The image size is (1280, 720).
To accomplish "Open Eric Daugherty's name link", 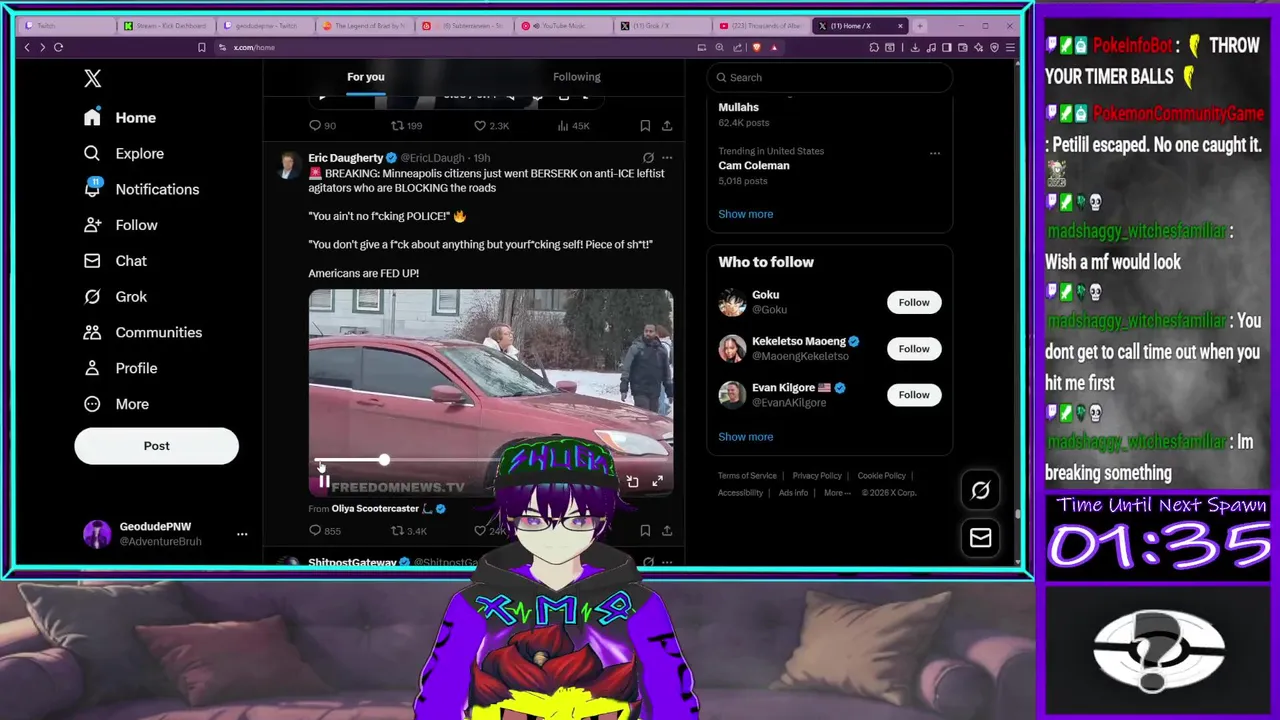I will click(x=345, y=158).
